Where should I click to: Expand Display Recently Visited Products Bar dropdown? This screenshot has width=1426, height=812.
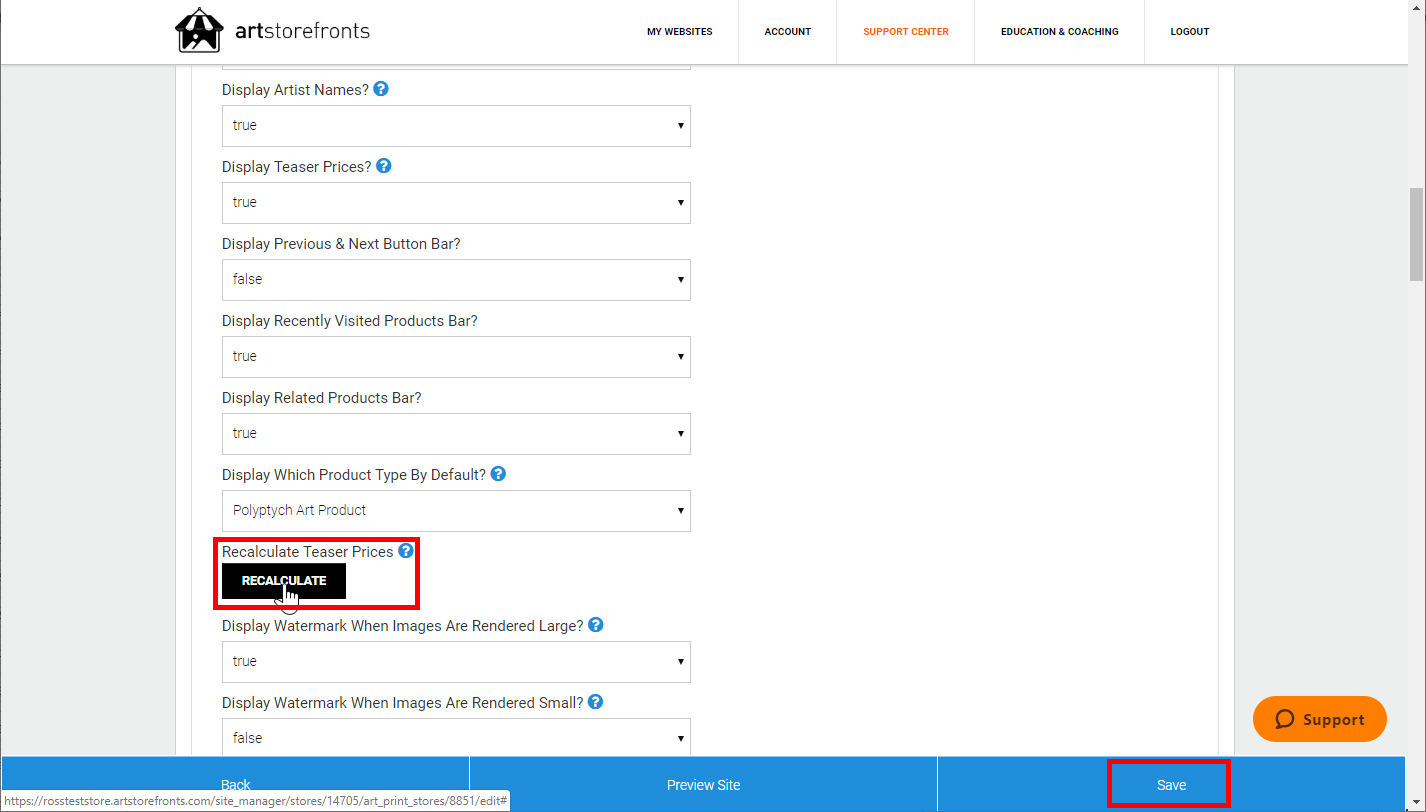pos(456,357)
